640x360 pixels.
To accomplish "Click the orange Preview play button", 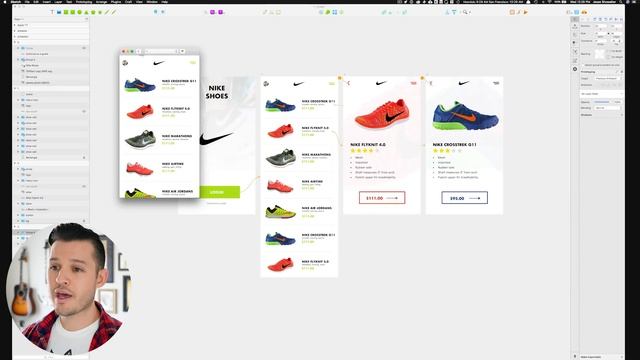I will (526, 12).
